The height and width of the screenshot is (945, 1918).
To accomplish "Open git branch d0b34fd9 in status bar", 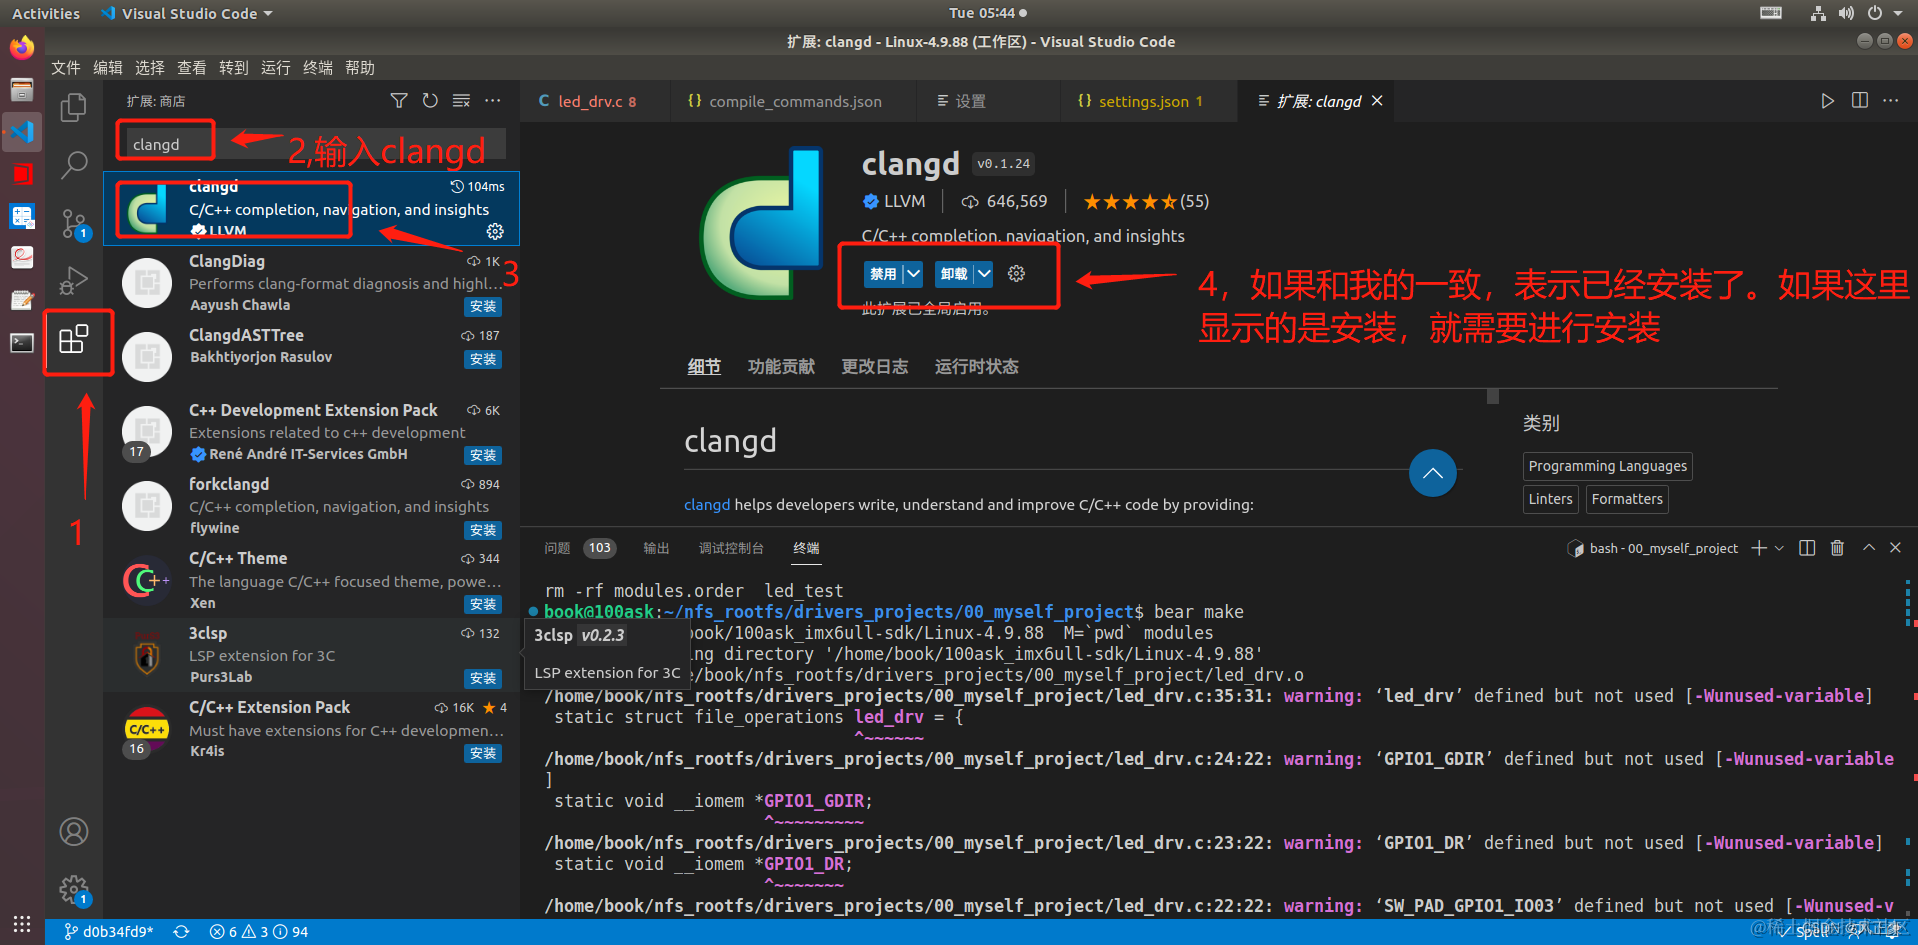I will tap(108, 932).
